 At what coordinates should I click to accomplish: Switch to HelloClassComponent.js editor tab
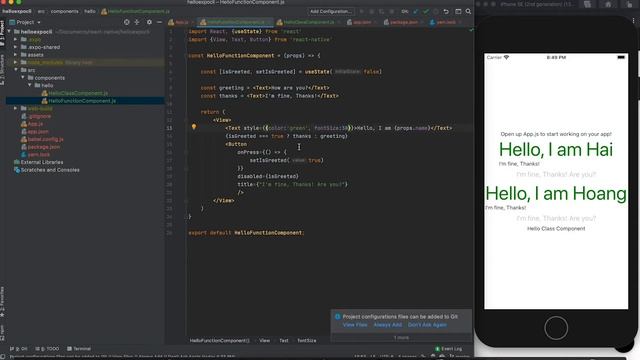[x=308, y=22]
